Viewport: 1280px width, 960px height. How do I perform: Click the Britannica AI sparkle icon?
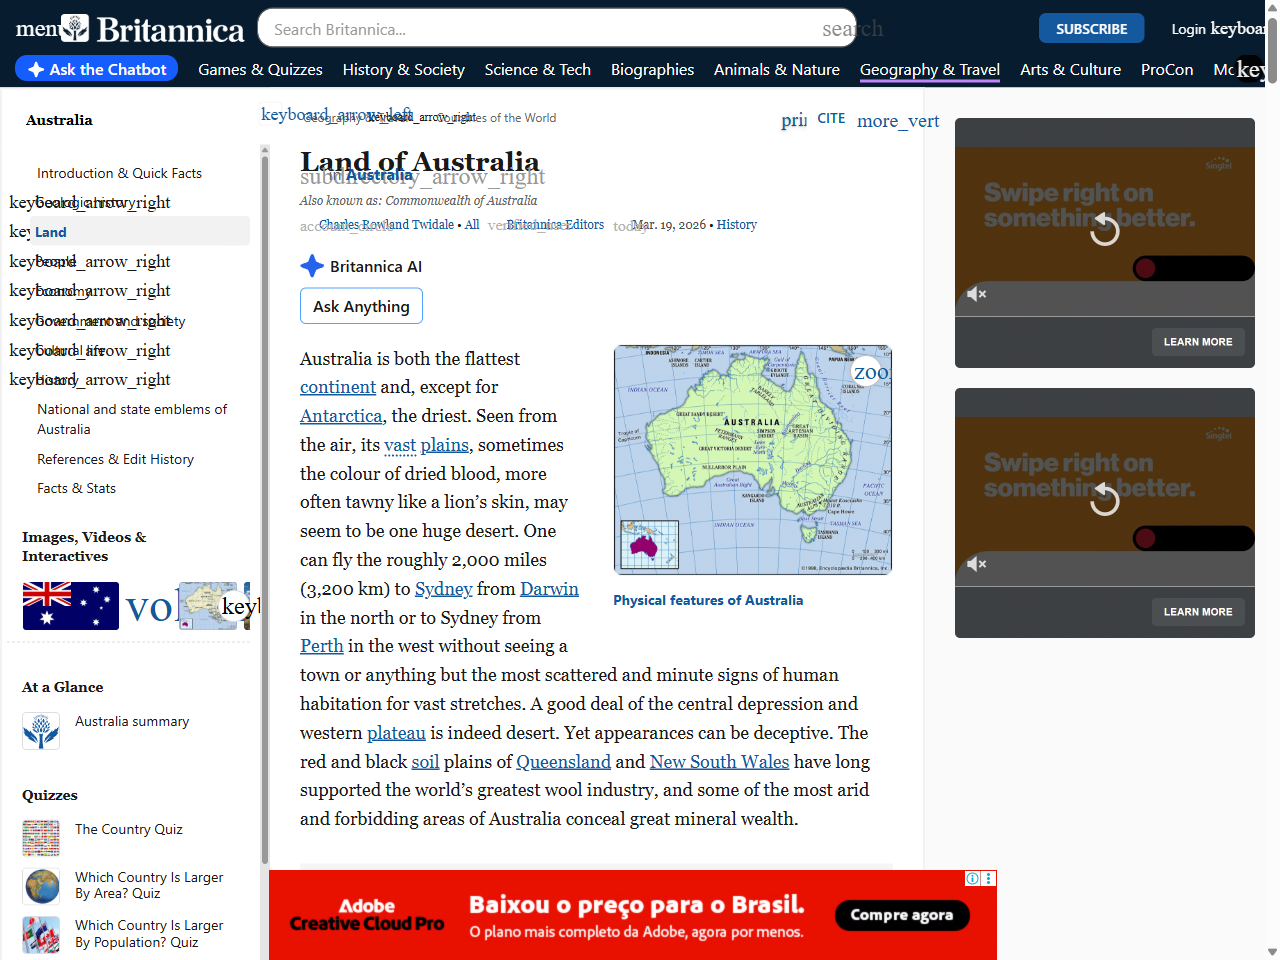(312, 266)
